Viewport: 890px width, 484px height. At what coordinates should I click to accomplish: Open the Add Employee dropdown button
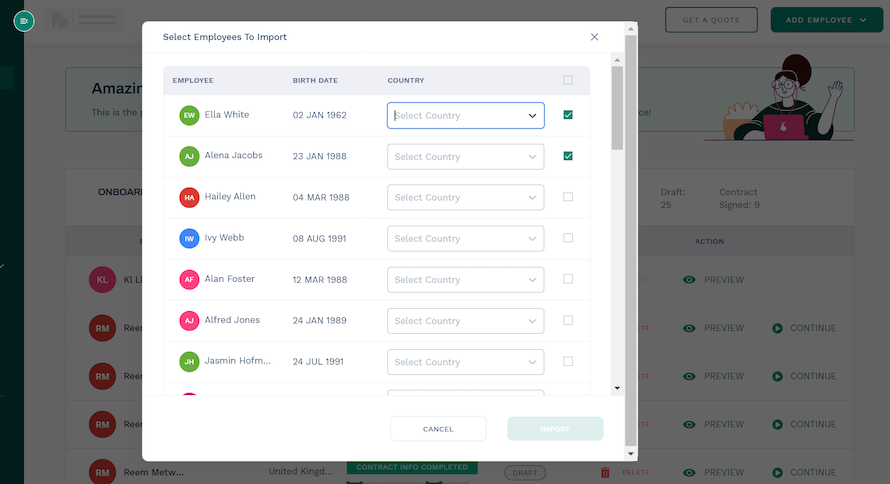819,20
